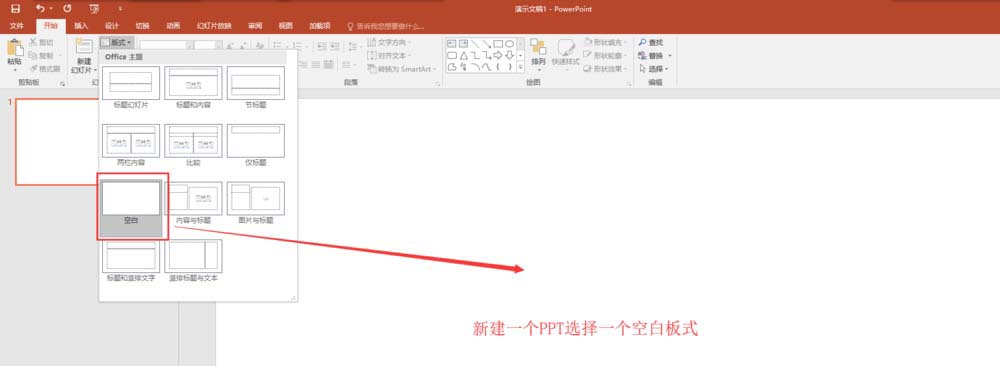The height and width of the screenshot is (366, 1000).
Task: Open the quick access toolbar customize arrow
Action: [121, 9]
